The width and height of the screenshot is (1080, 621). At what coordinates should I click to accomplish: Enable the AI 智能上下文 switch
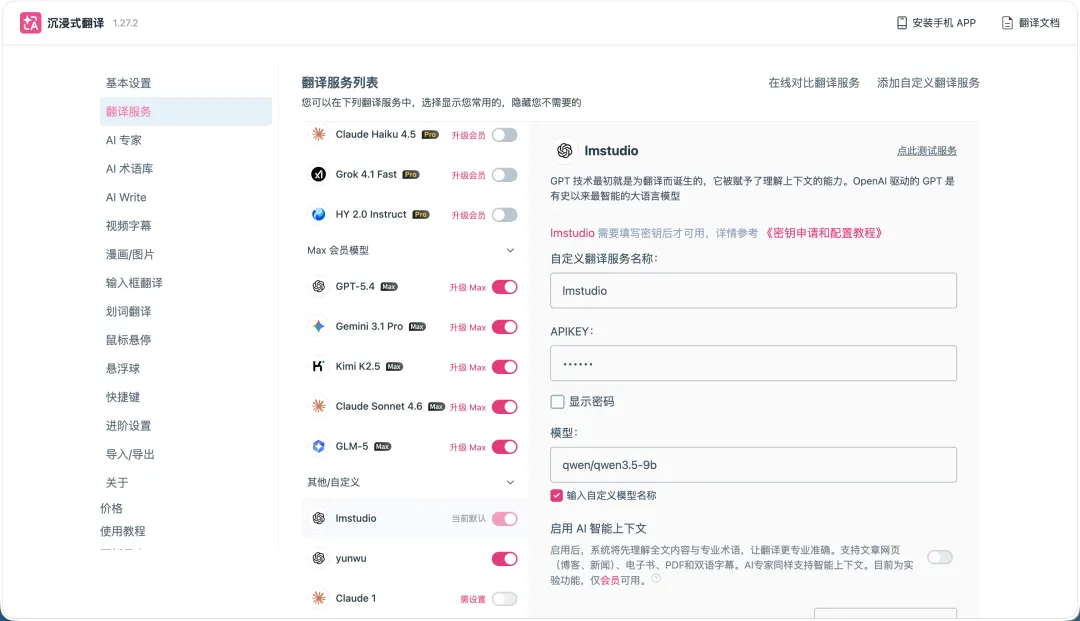pyautogui.click(x=939, y=557)
